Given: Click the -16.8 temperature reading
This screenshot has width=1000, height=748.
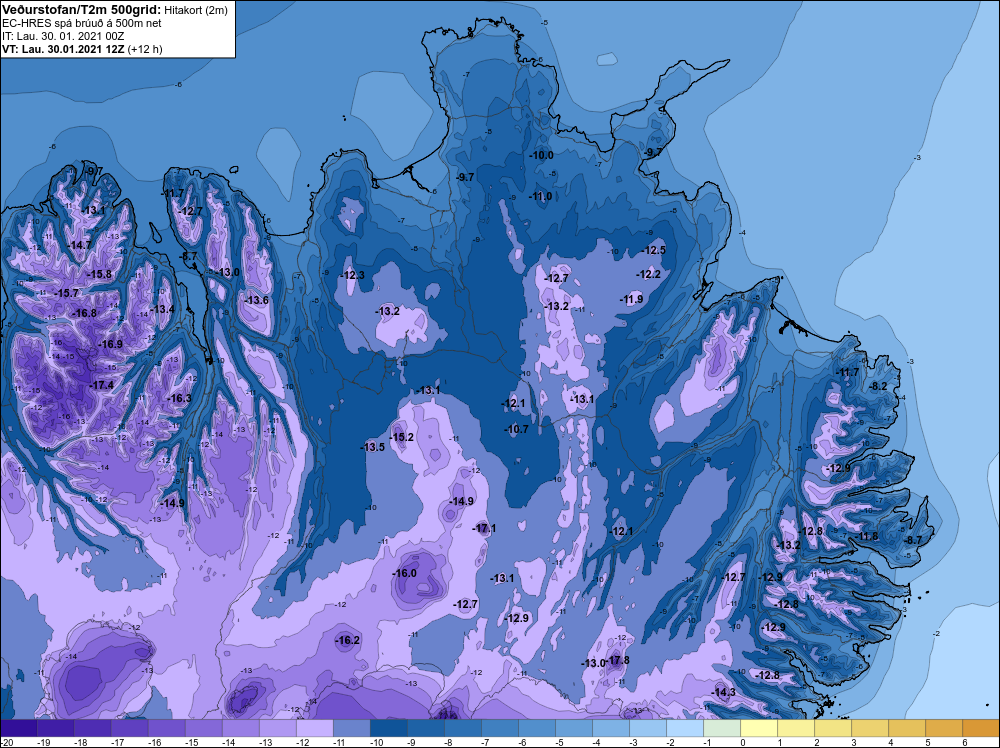Looking at the screenshot, I should tap(84, 313).
